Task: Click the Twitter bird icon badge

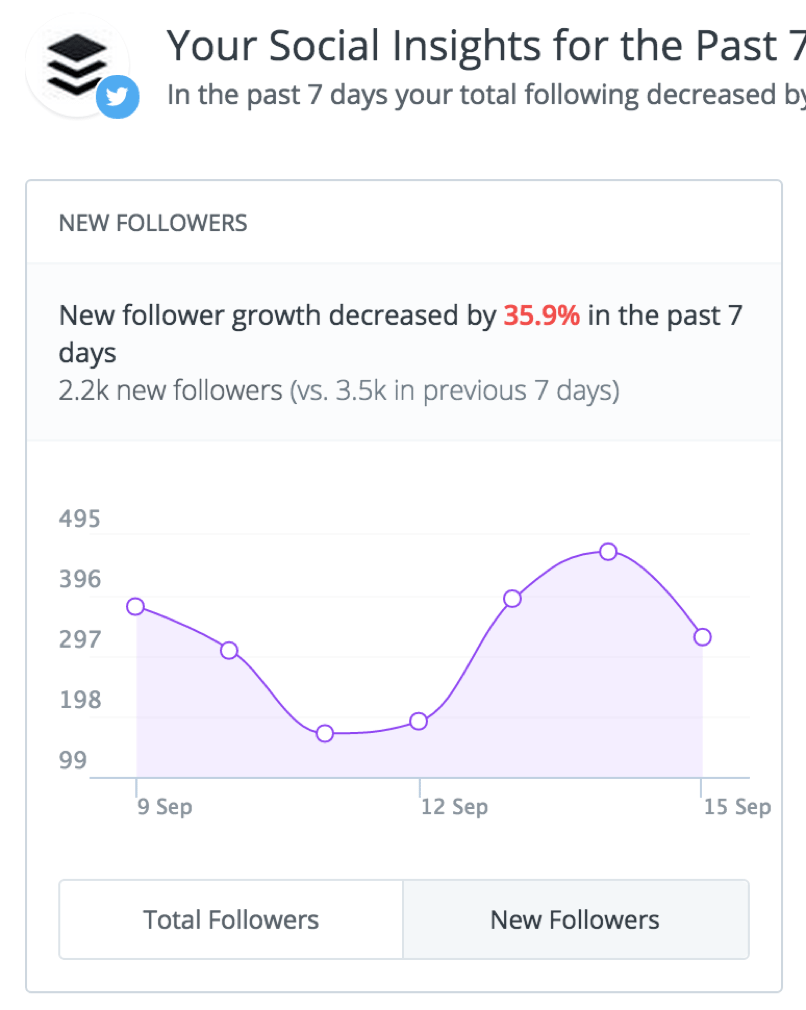Action: 117,98
